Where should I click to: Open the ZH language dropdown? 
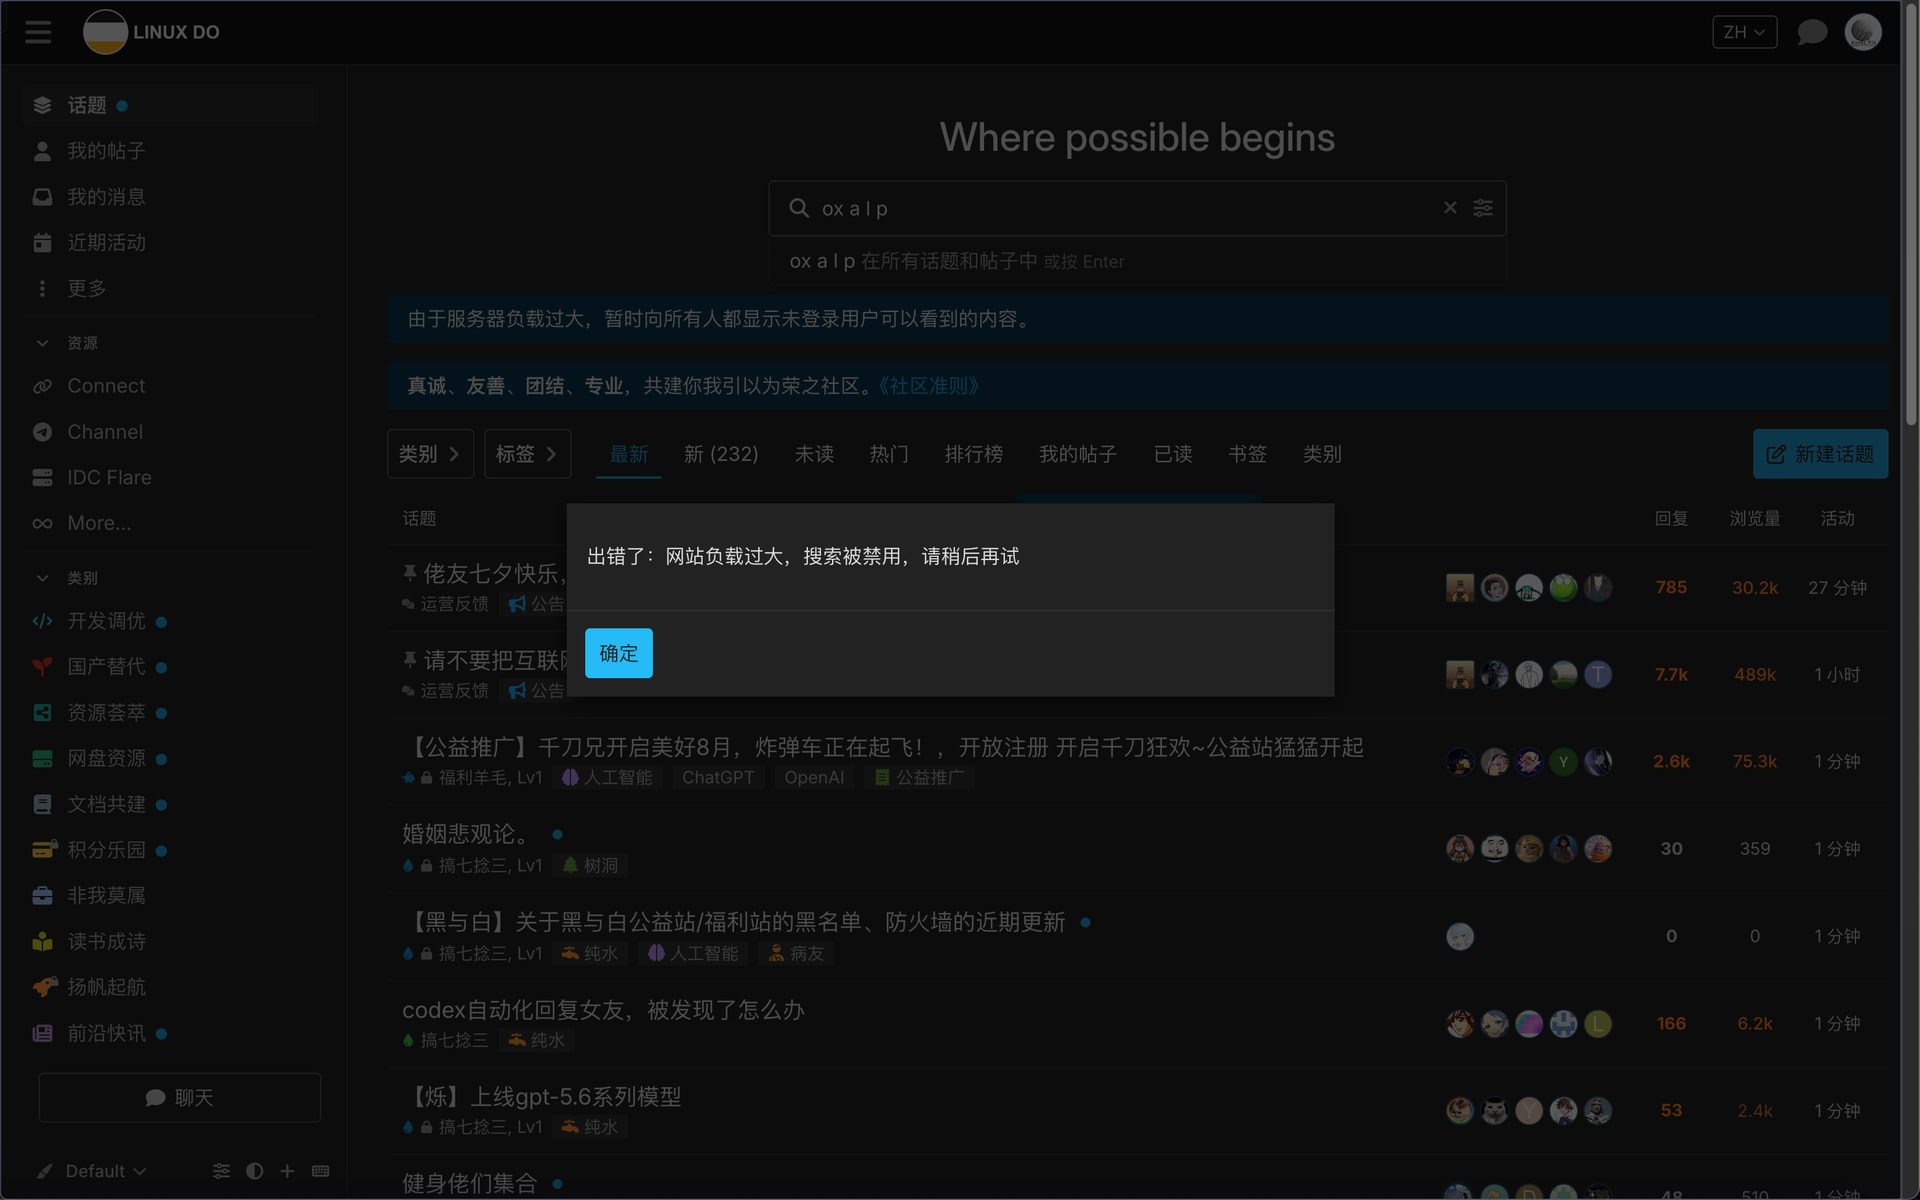click(1744, 32)
